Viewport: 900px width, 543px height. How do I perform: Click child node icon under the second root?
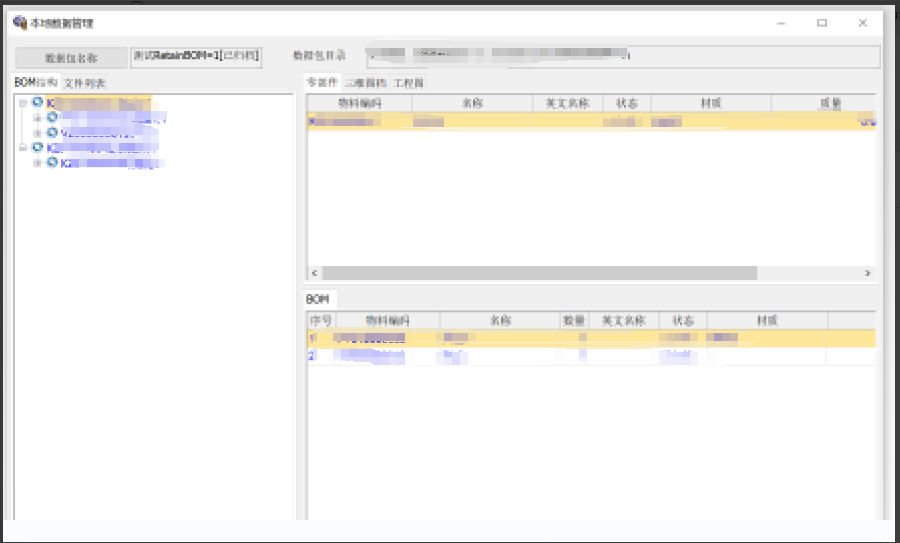[x=52, y=162]
